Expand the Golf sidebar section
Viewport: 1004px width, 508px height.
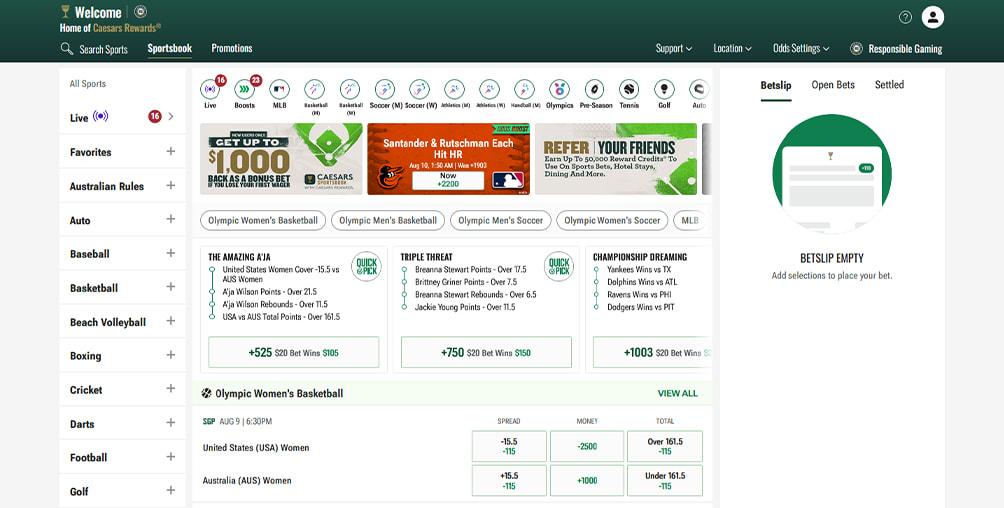[170, 491]
